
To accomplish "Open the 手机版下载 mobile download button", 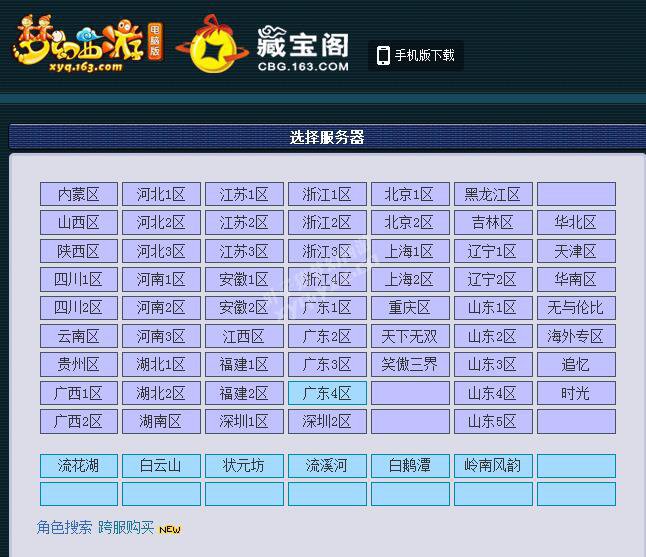I will coord(416,56).
